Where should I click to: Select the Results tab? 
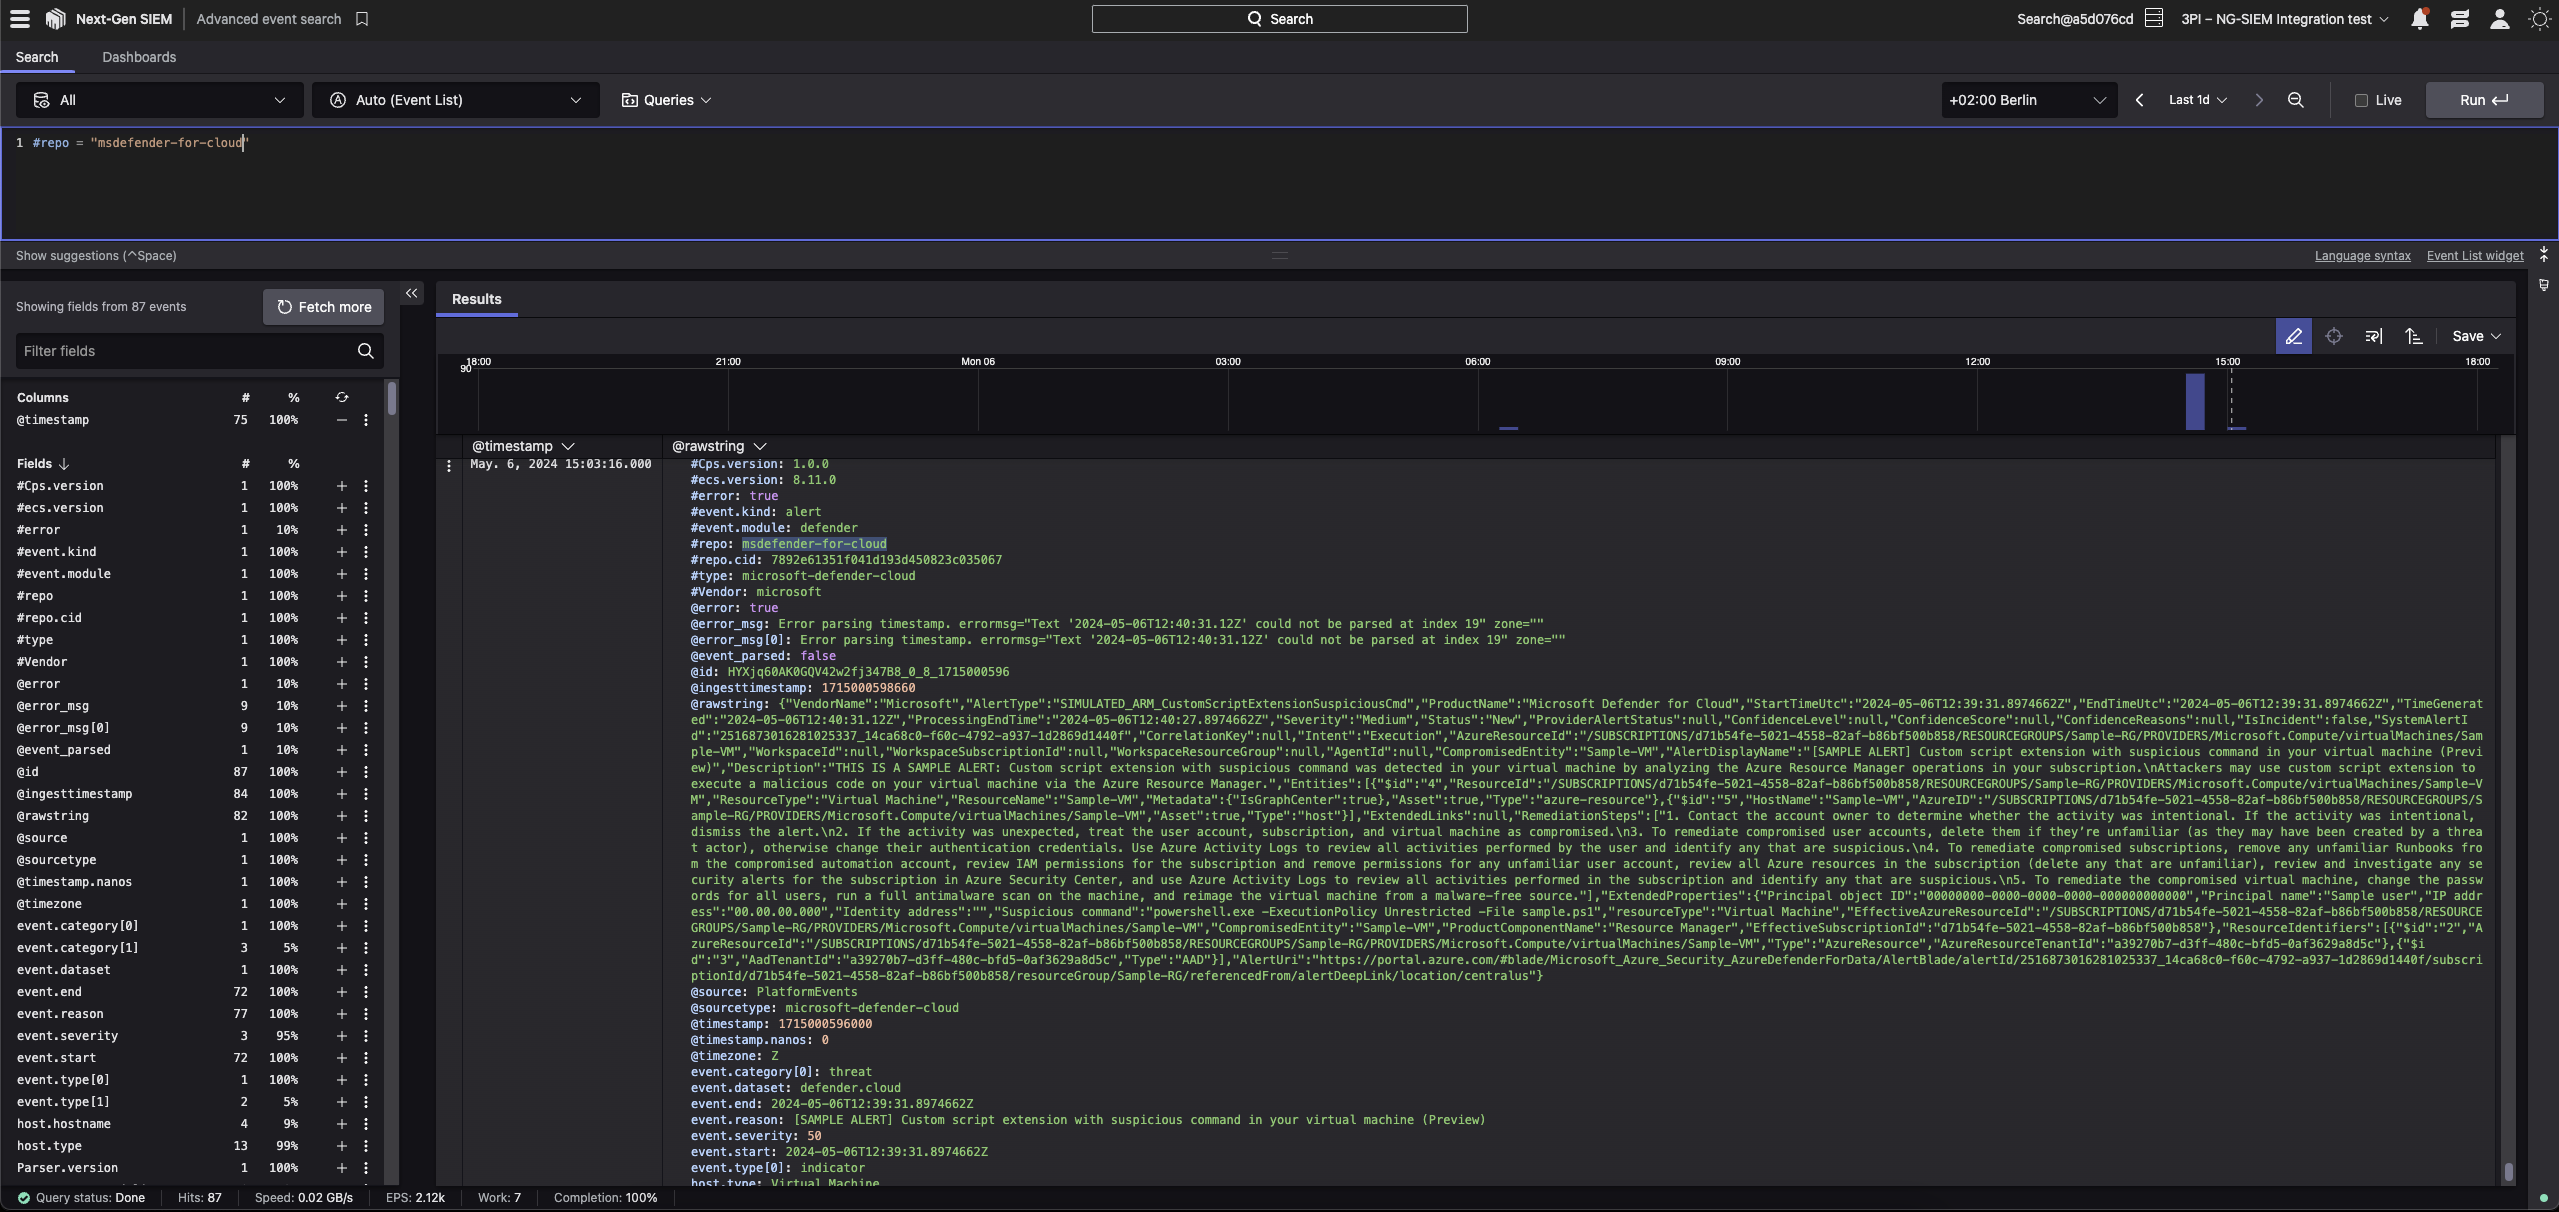click(x=476, y=299)
